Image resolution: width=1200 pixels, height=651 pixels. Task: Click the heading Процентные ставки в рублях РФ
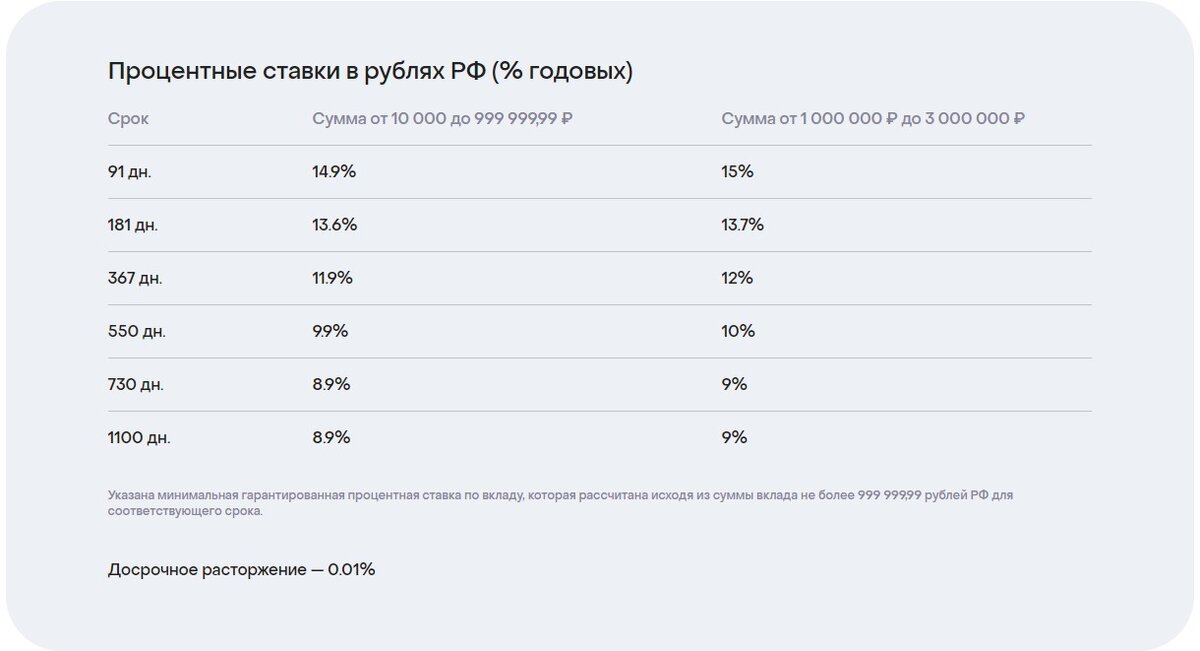[370, 72]
